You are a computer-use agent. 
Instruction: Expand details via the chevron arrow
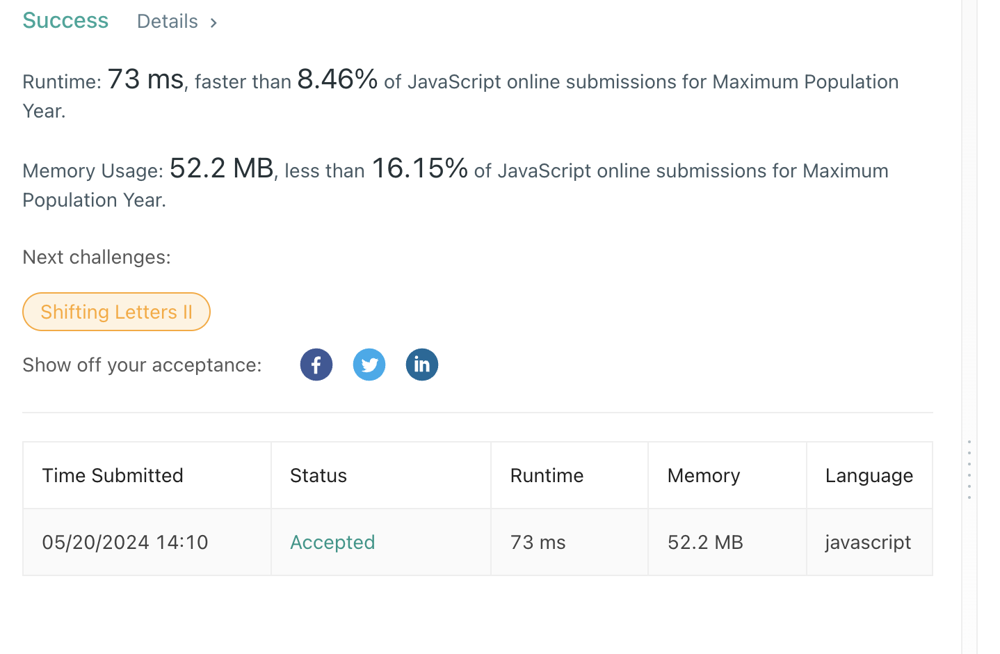click(214, 23)
